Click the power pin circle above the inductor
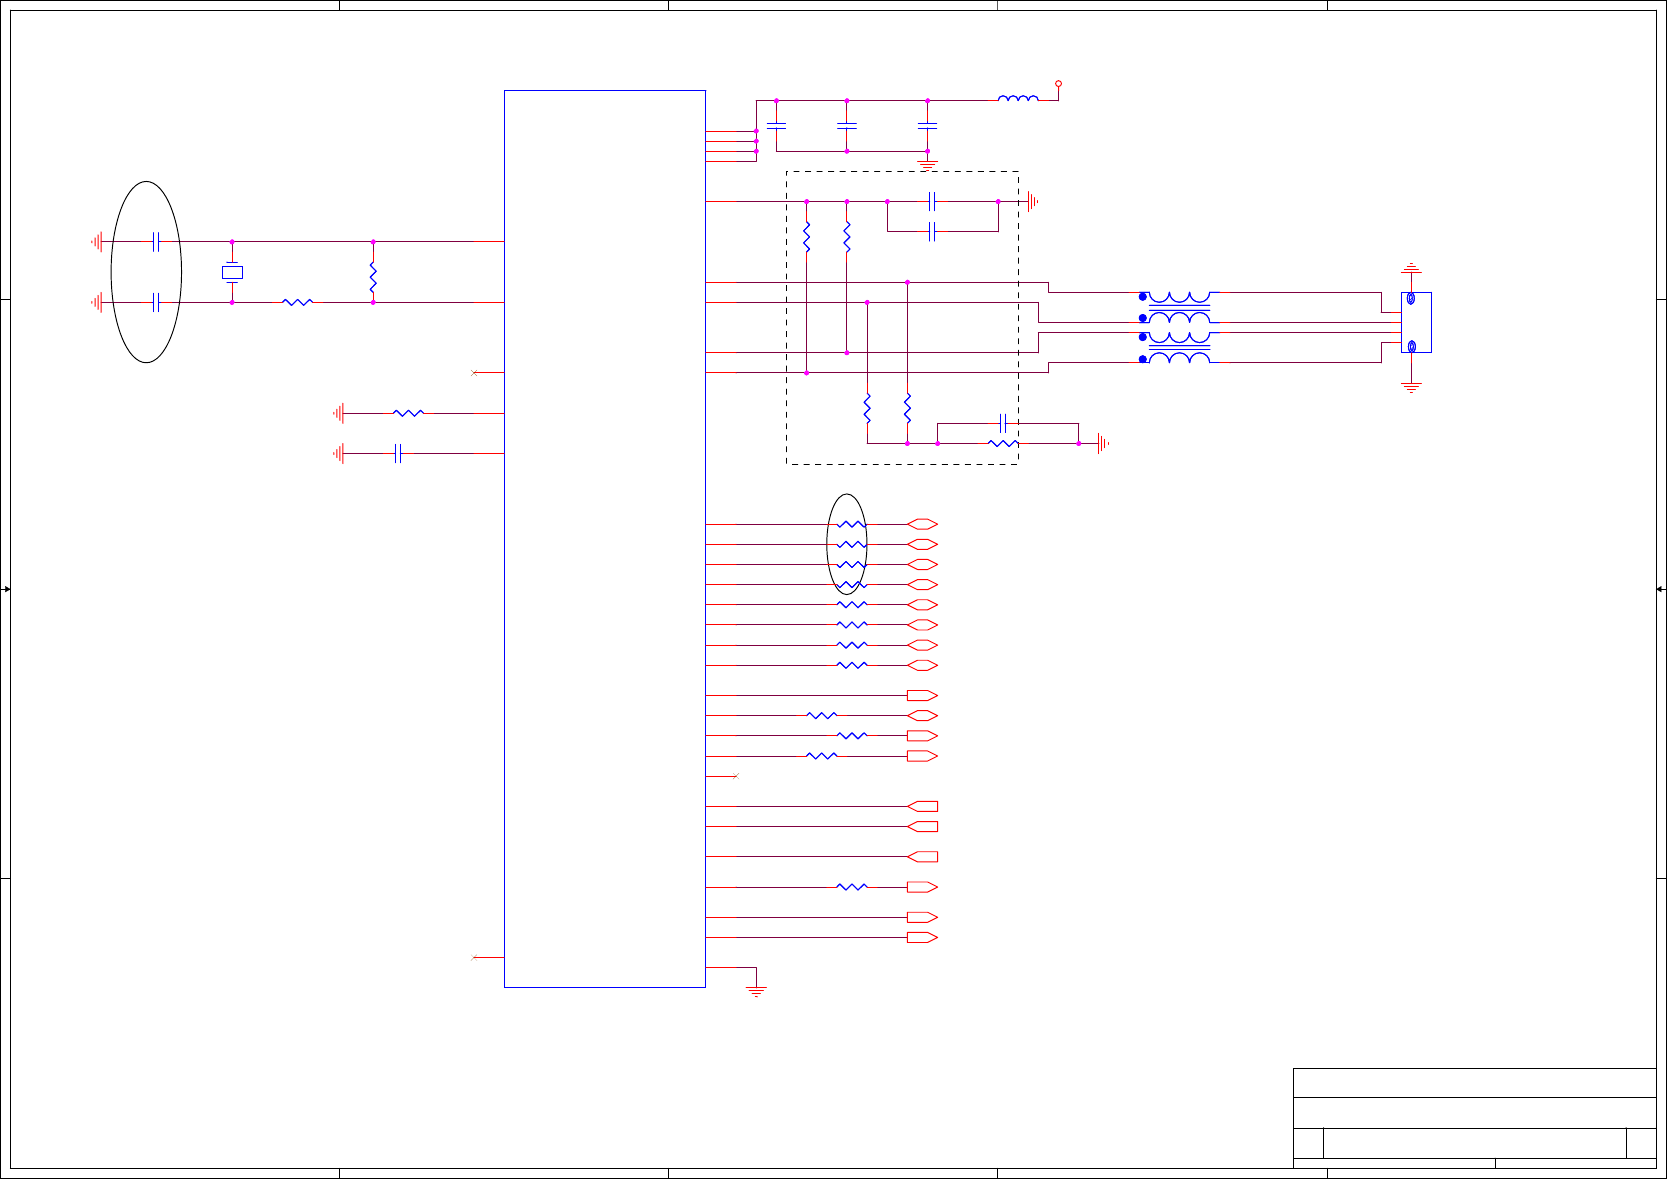Viewport: 1667px width, 1179px height. coord(1058,84)
